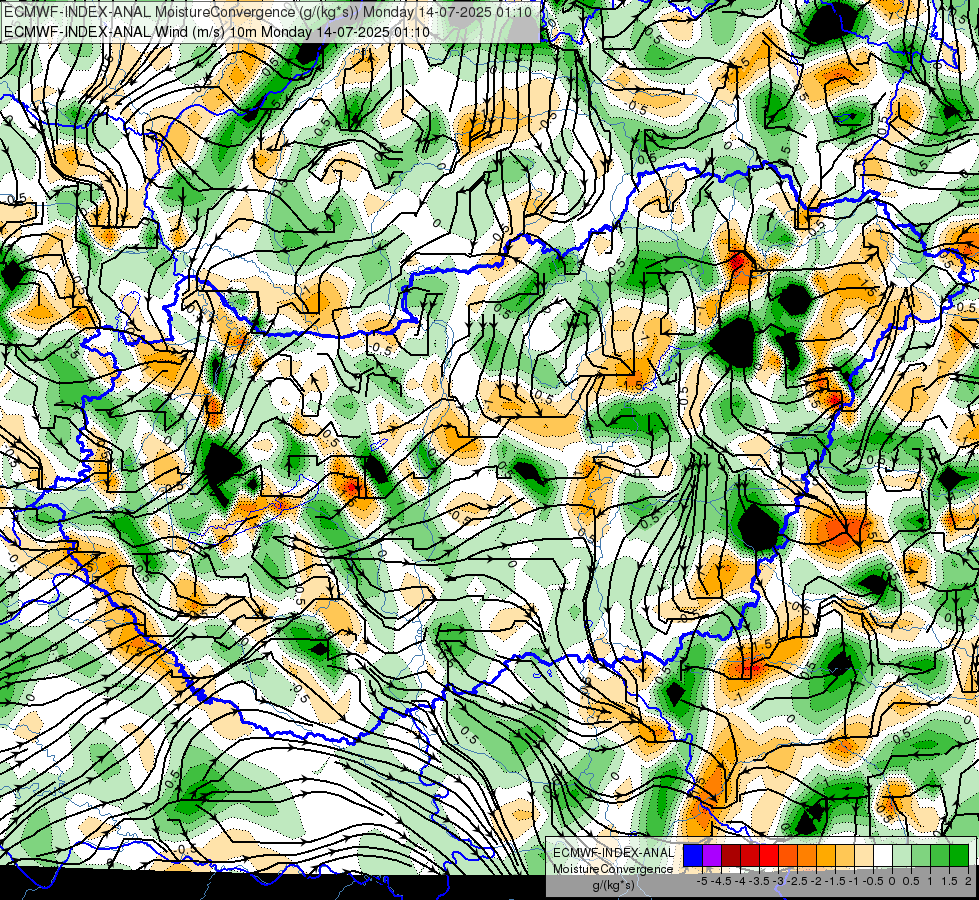Pick the orange-red swatch between -3 and -2.5

(x=788, y=855)
